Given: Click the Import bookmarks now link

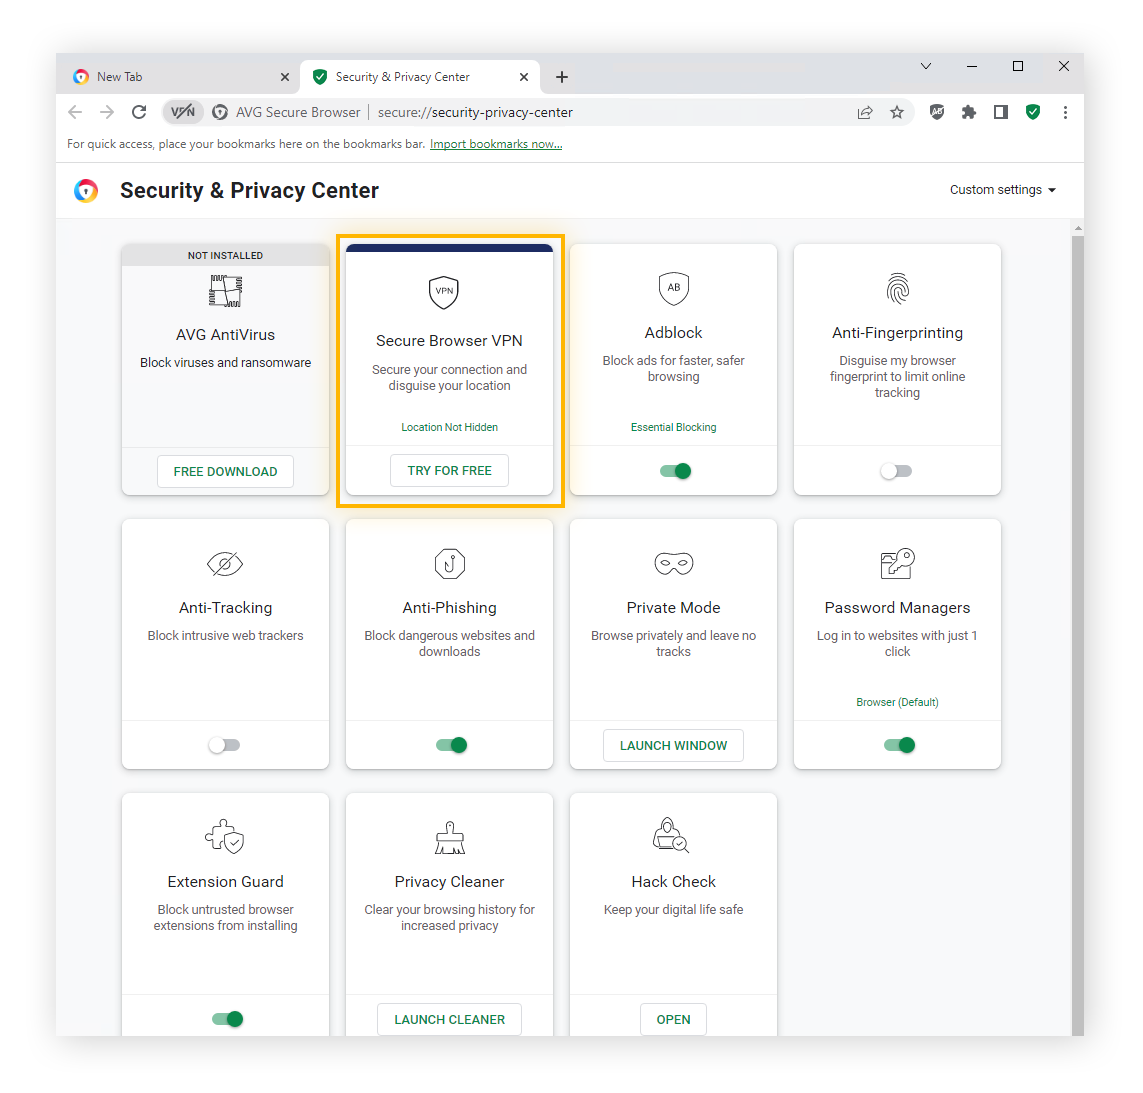Looking at the screenshot, I should 496,143.
